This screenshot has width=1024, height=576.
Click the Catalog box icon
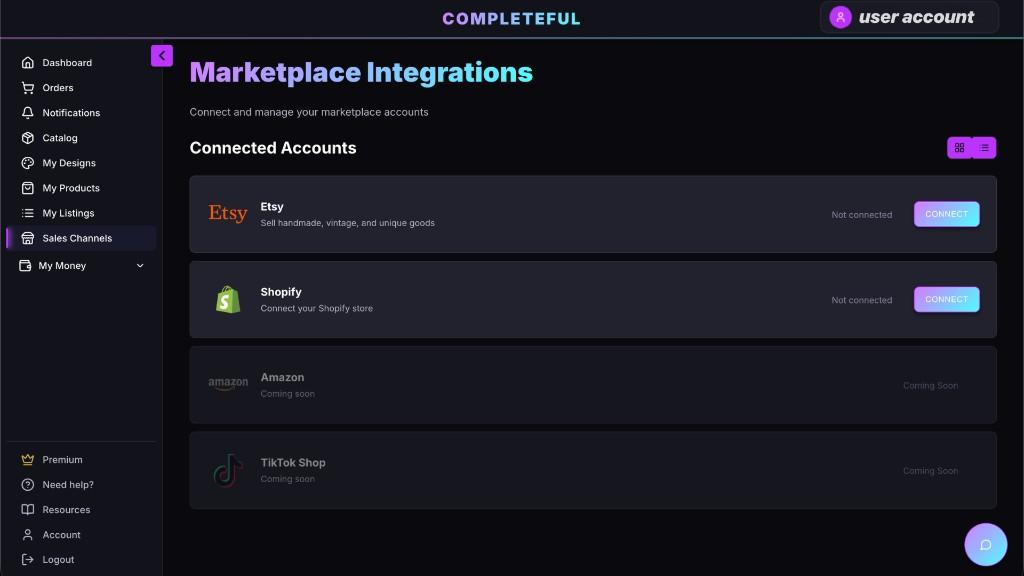tap(27, 137)
